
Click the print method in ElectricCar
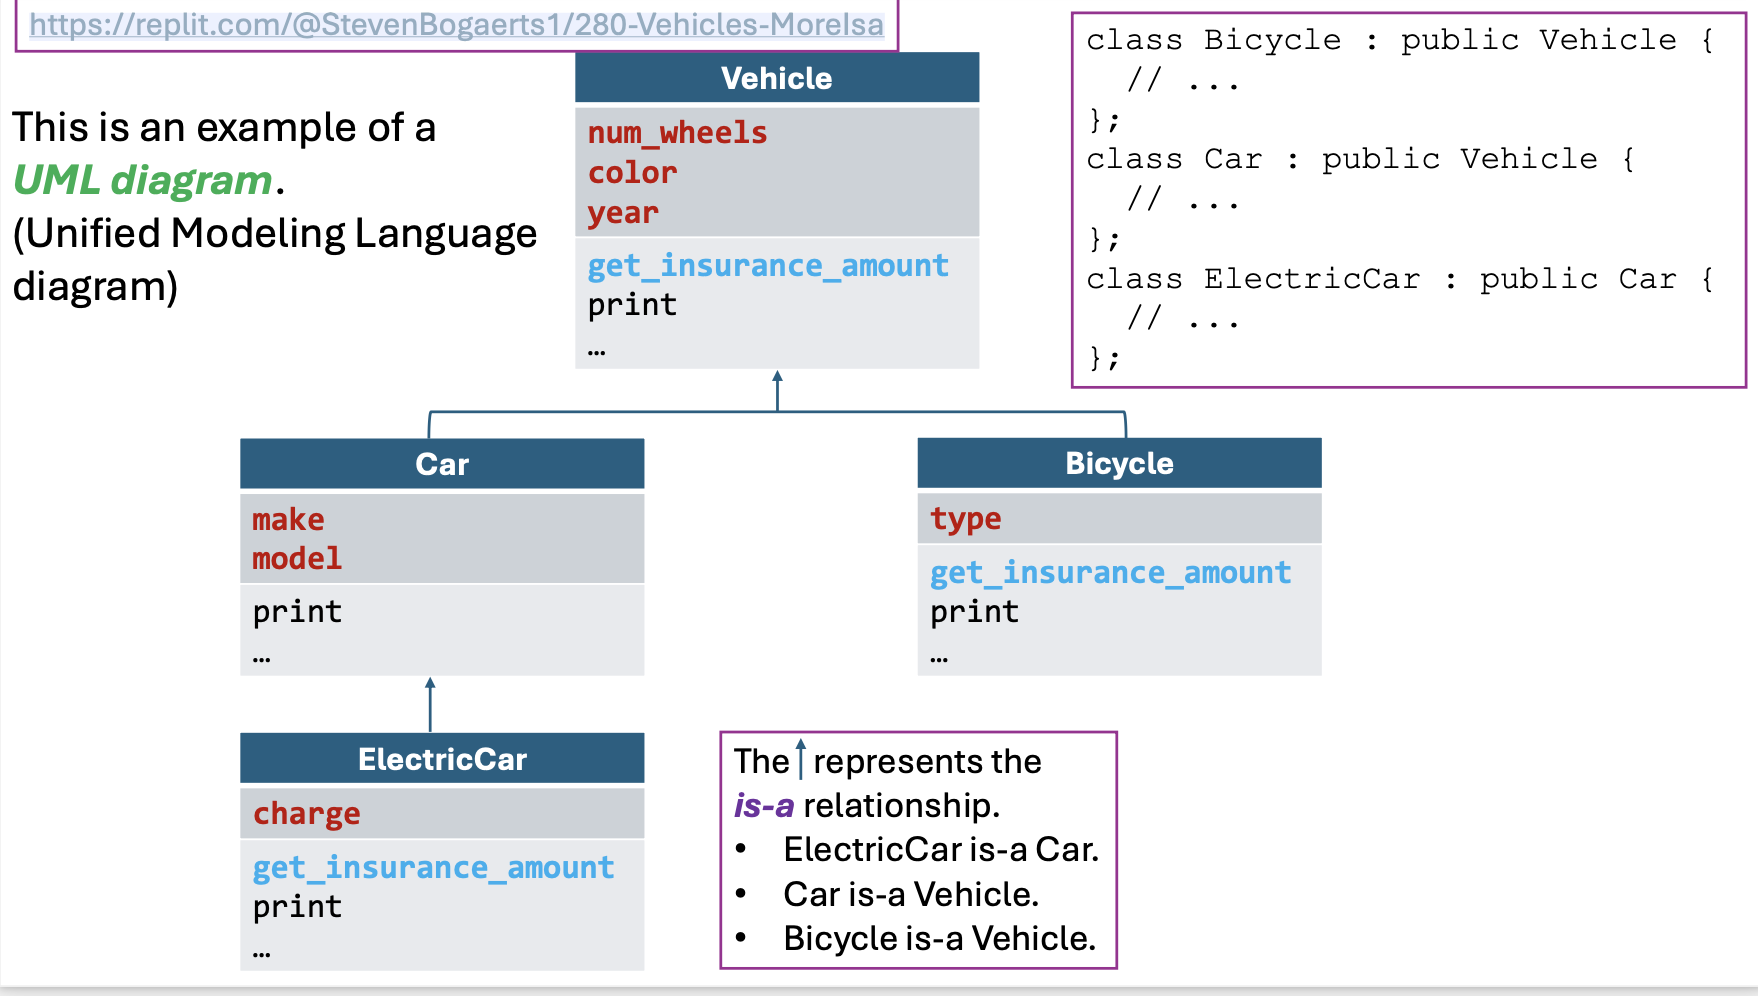(x=297, y=907)
